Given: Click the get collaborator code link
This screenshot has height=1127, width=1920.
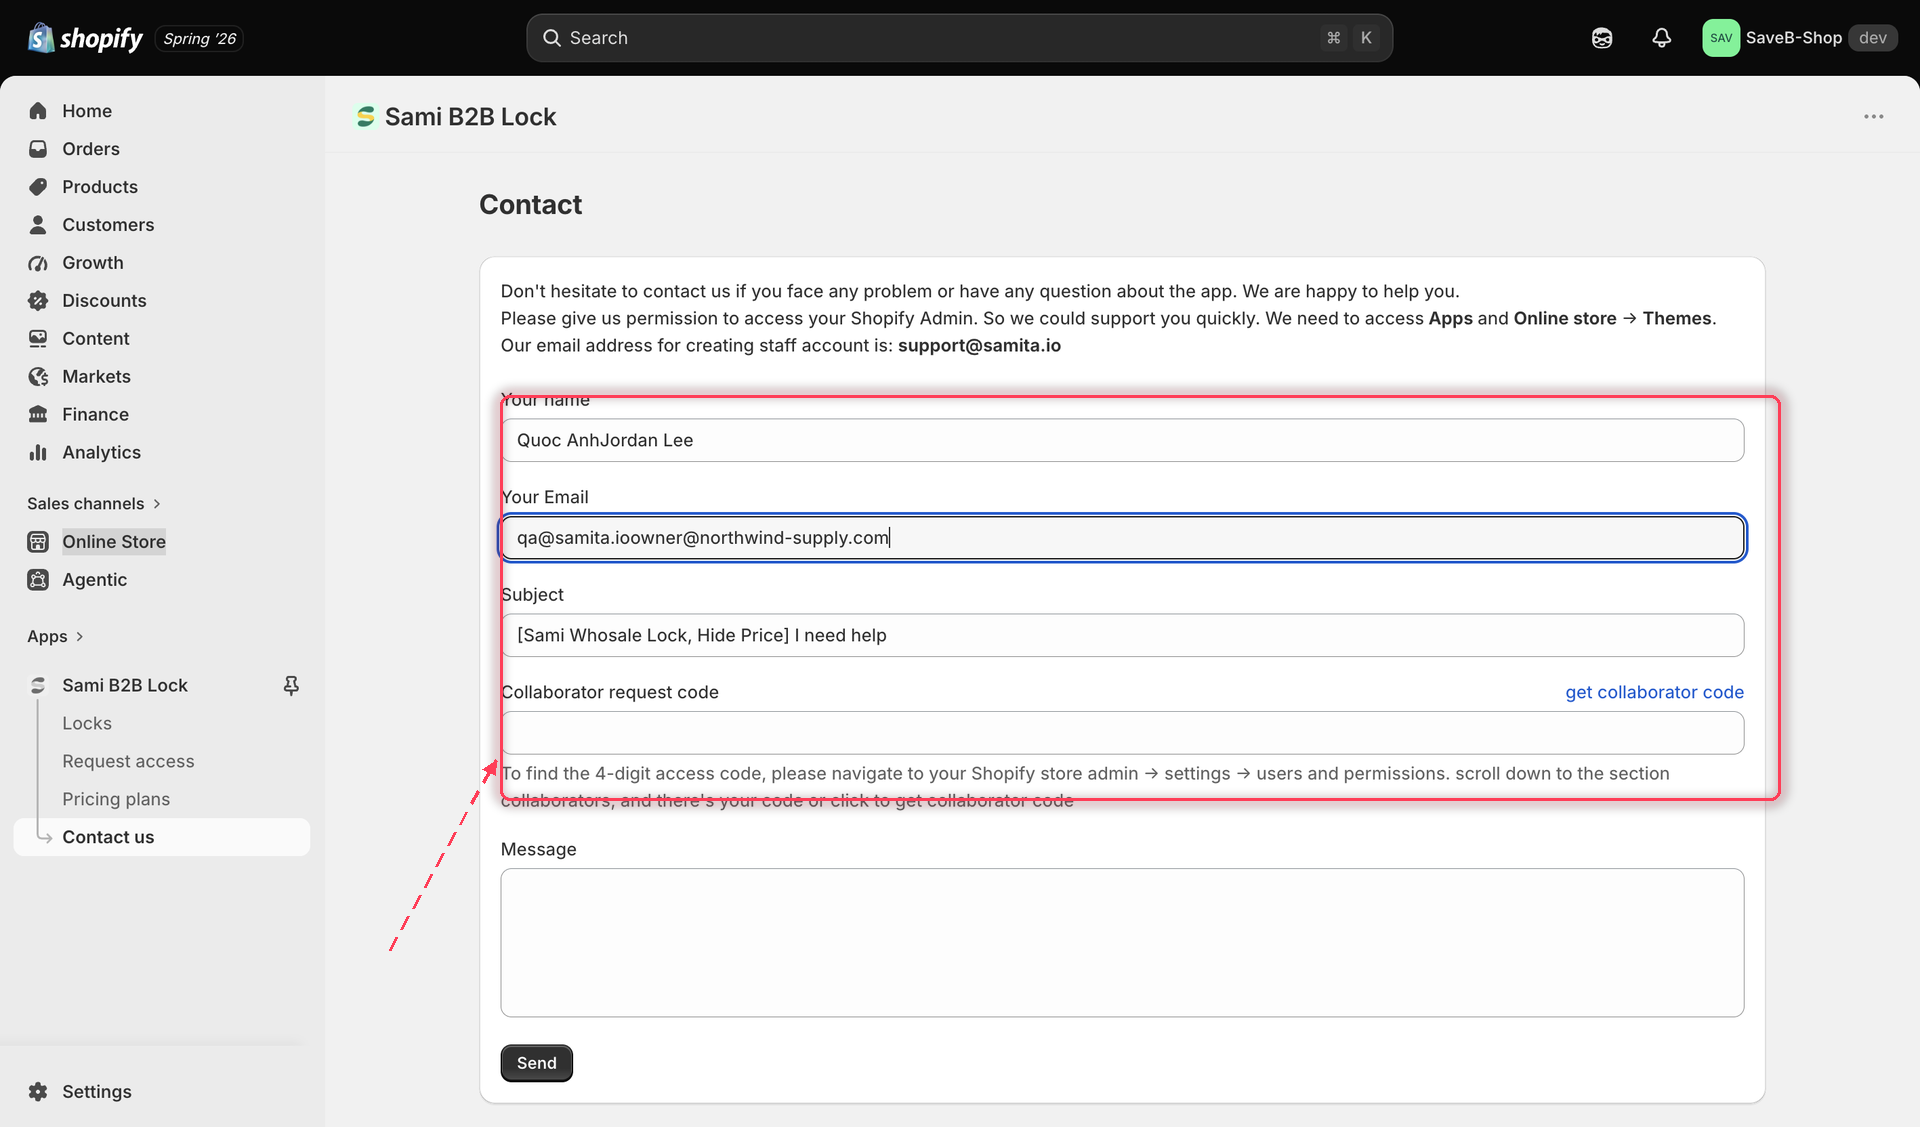Looking at the screenshot, I should click(x=1654, y=692).
